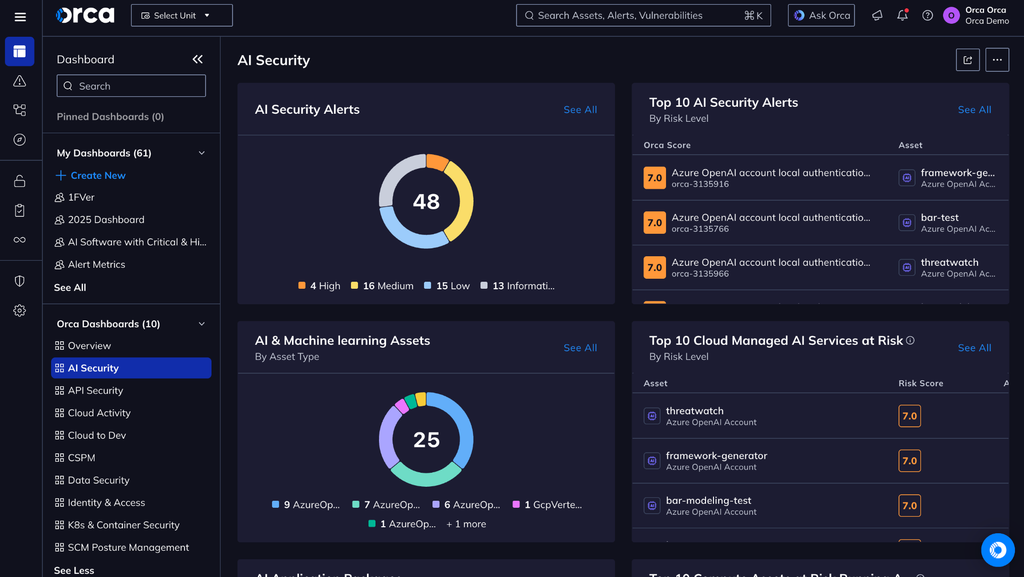Click the info icon beside Cloud Managed AI Services

point(910,341)
